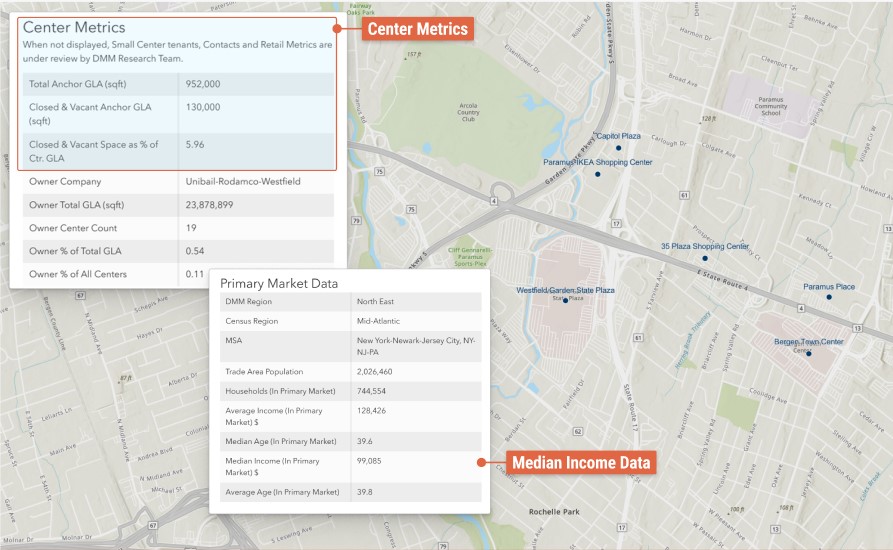The width and height of the screenshot is (893, 550).
Task: Click the Paramus Place map marker
Action: coord(829,297)
